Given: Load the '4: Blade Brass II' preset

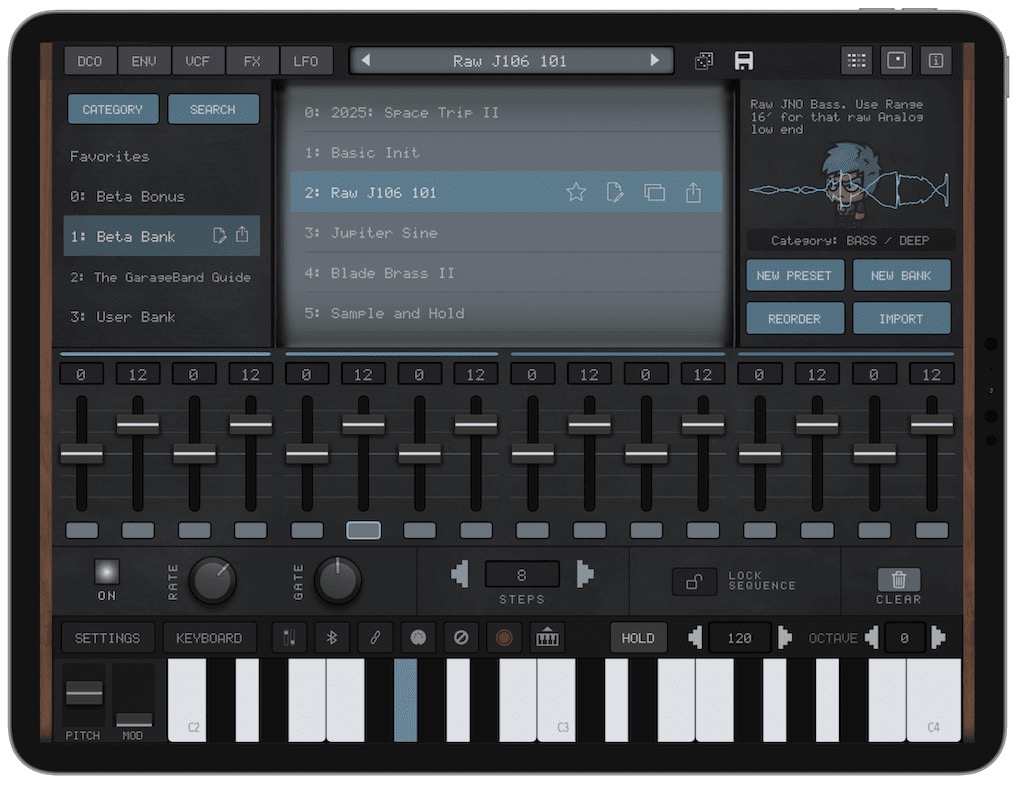Looking at the screenshot, I should (x=506, y=273).
